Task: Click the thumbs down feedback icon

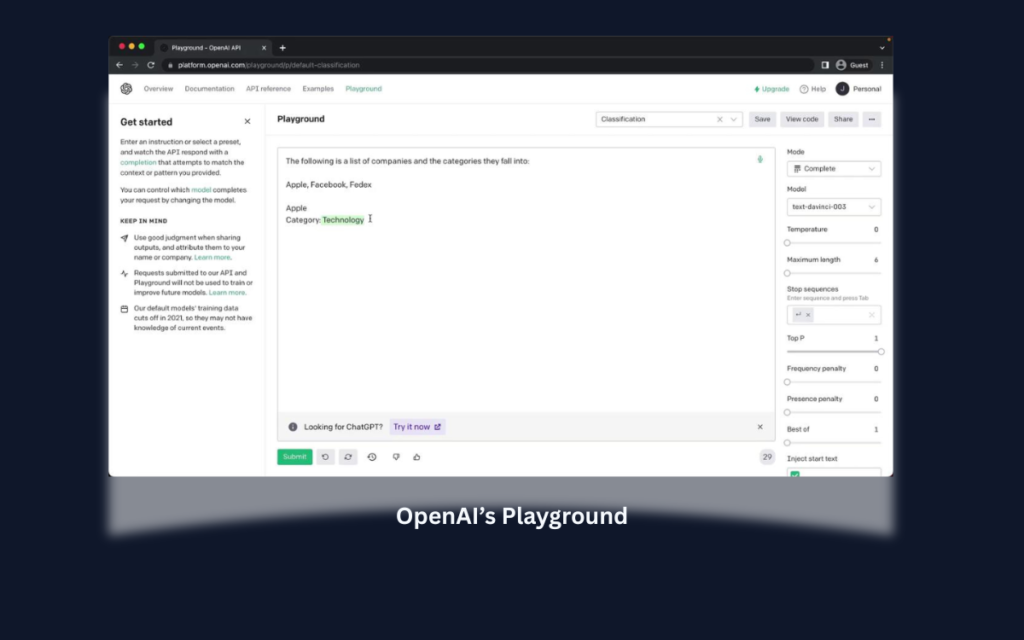Action: 396,456
